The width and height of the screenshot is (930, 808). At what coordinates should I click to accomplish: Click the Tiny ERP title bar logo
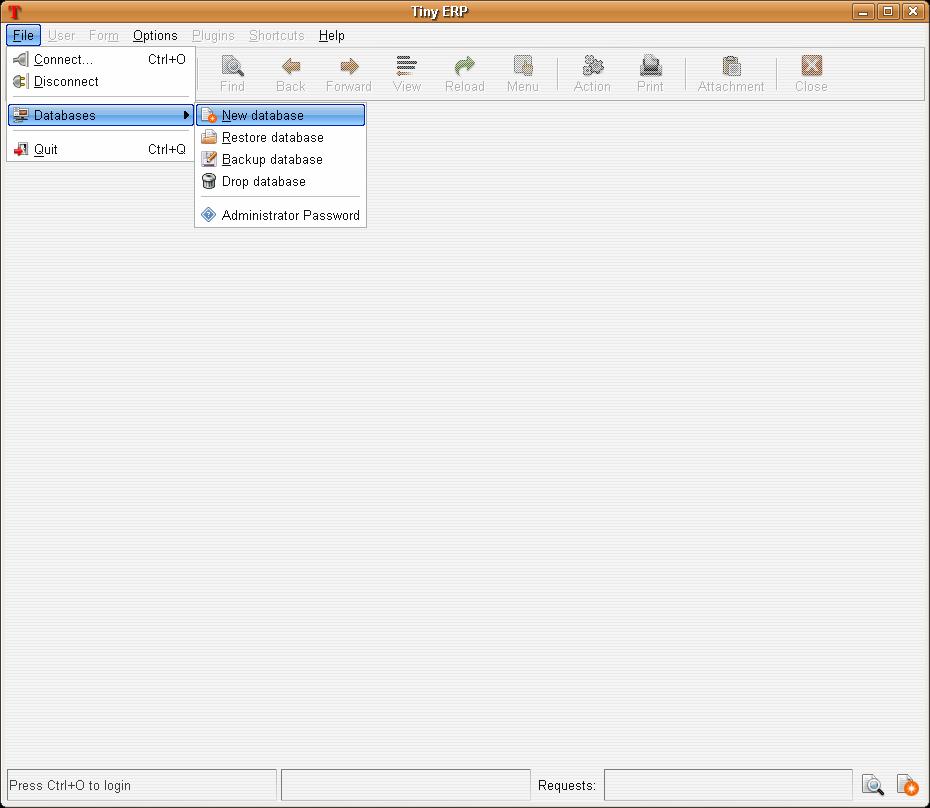pyautogui.click(x=14, y=11)
